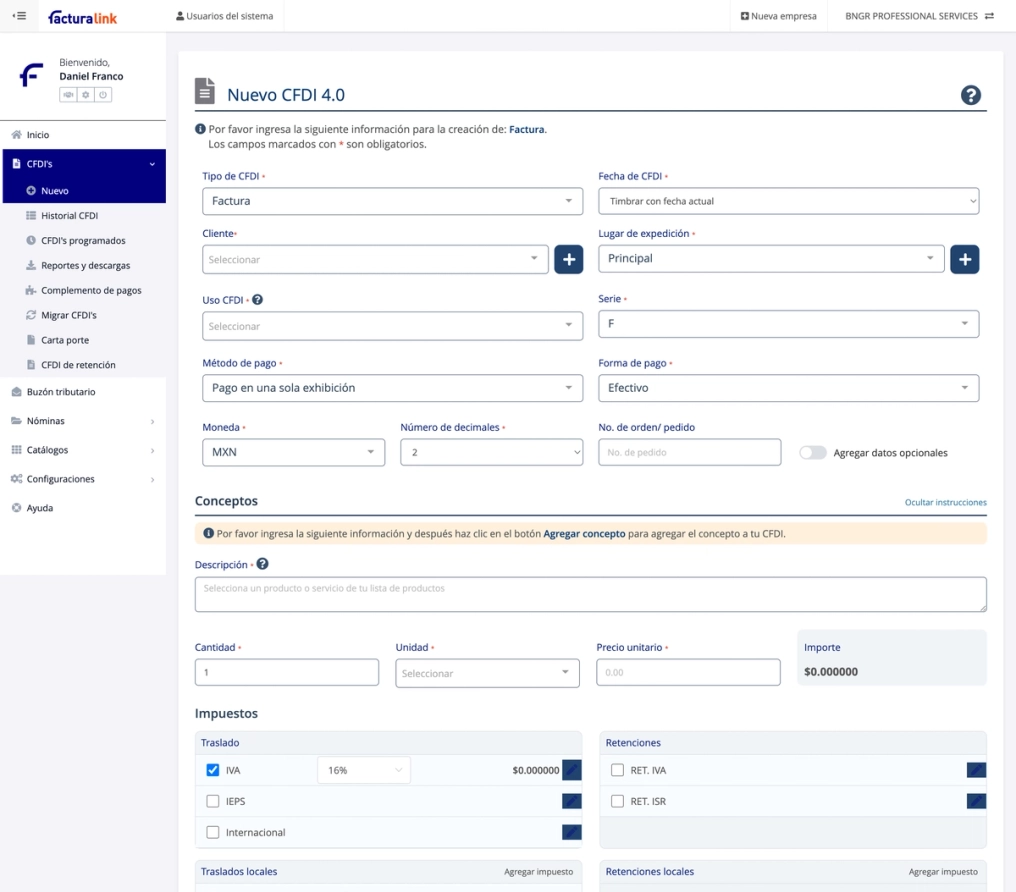Click the help question mark icon in header

pyautogui.click(x=970, y=95)
